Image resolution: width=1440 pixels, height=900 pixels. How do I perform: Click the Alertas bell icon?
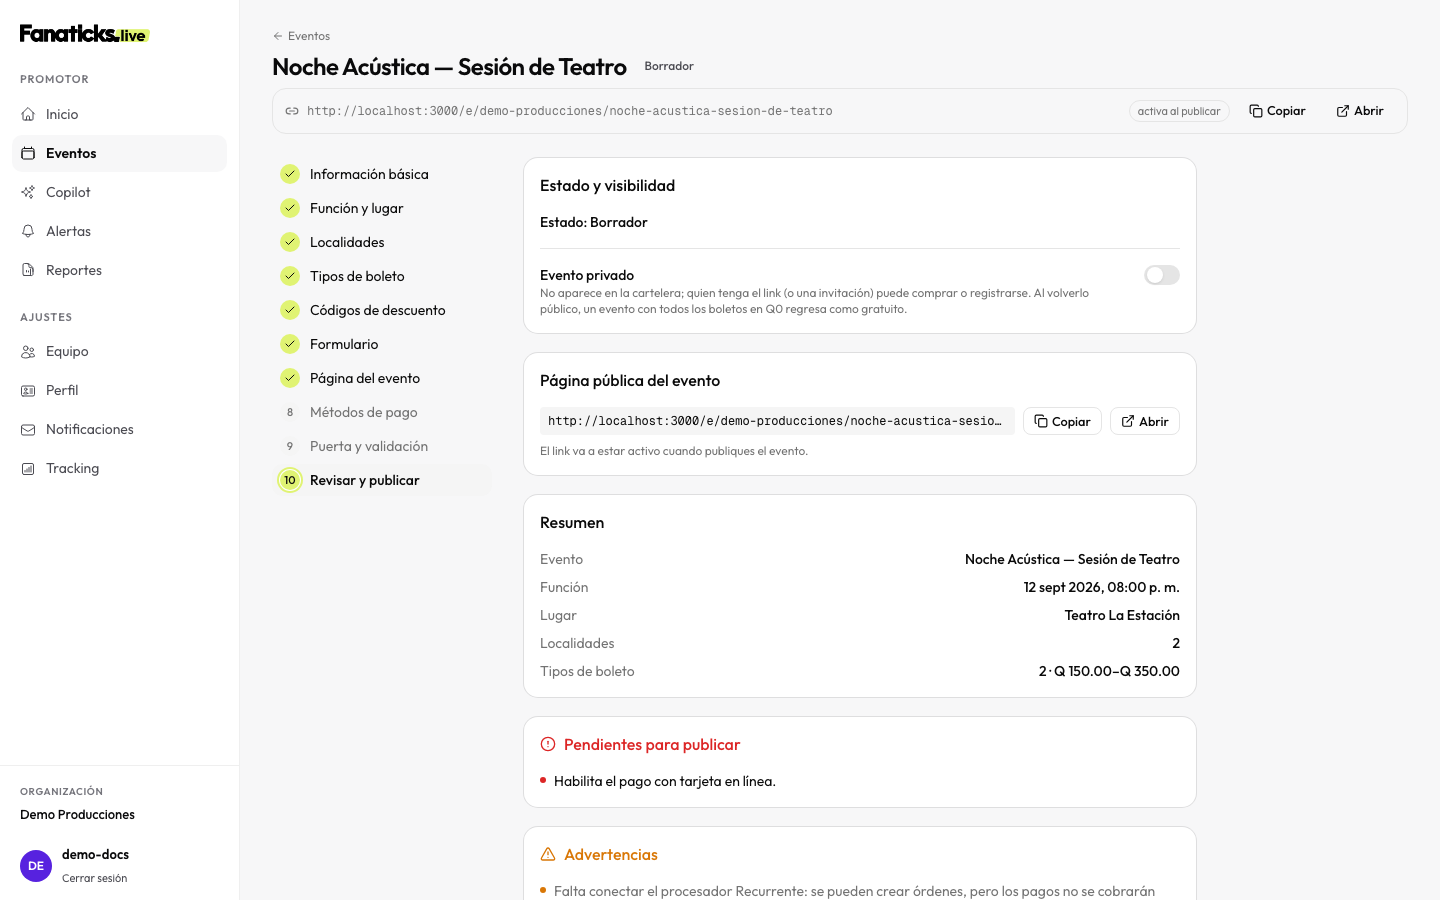[x=28, y=231]
